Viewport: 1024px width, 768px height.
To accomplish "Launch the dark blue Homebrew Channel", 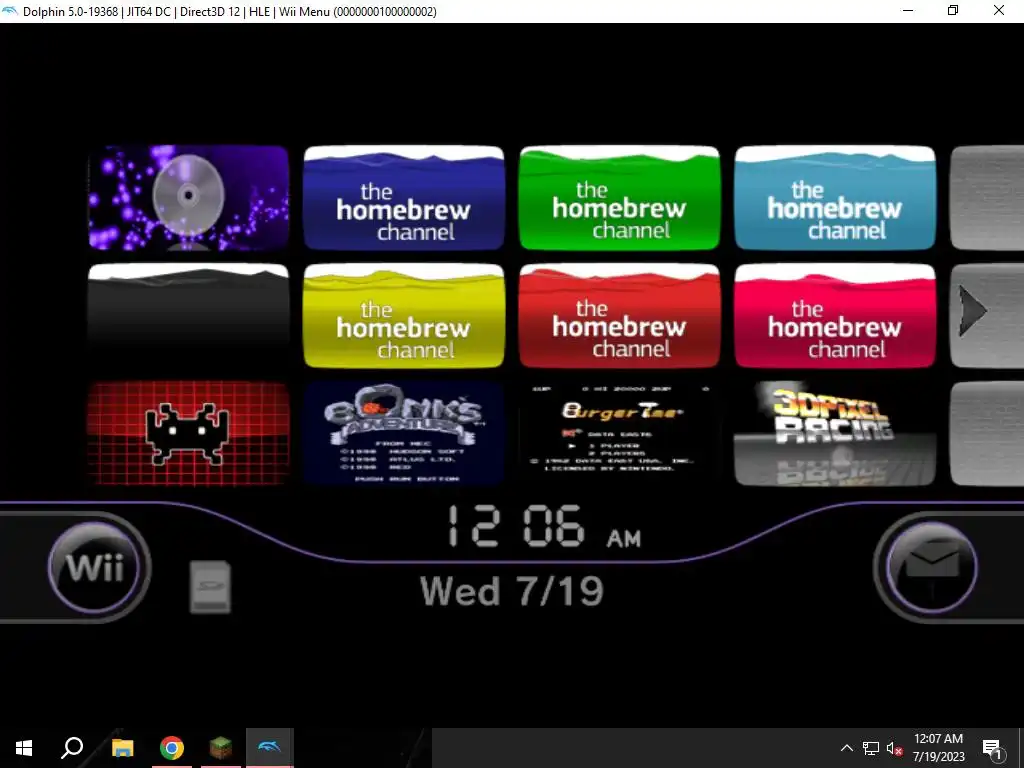I will (404, 198).
